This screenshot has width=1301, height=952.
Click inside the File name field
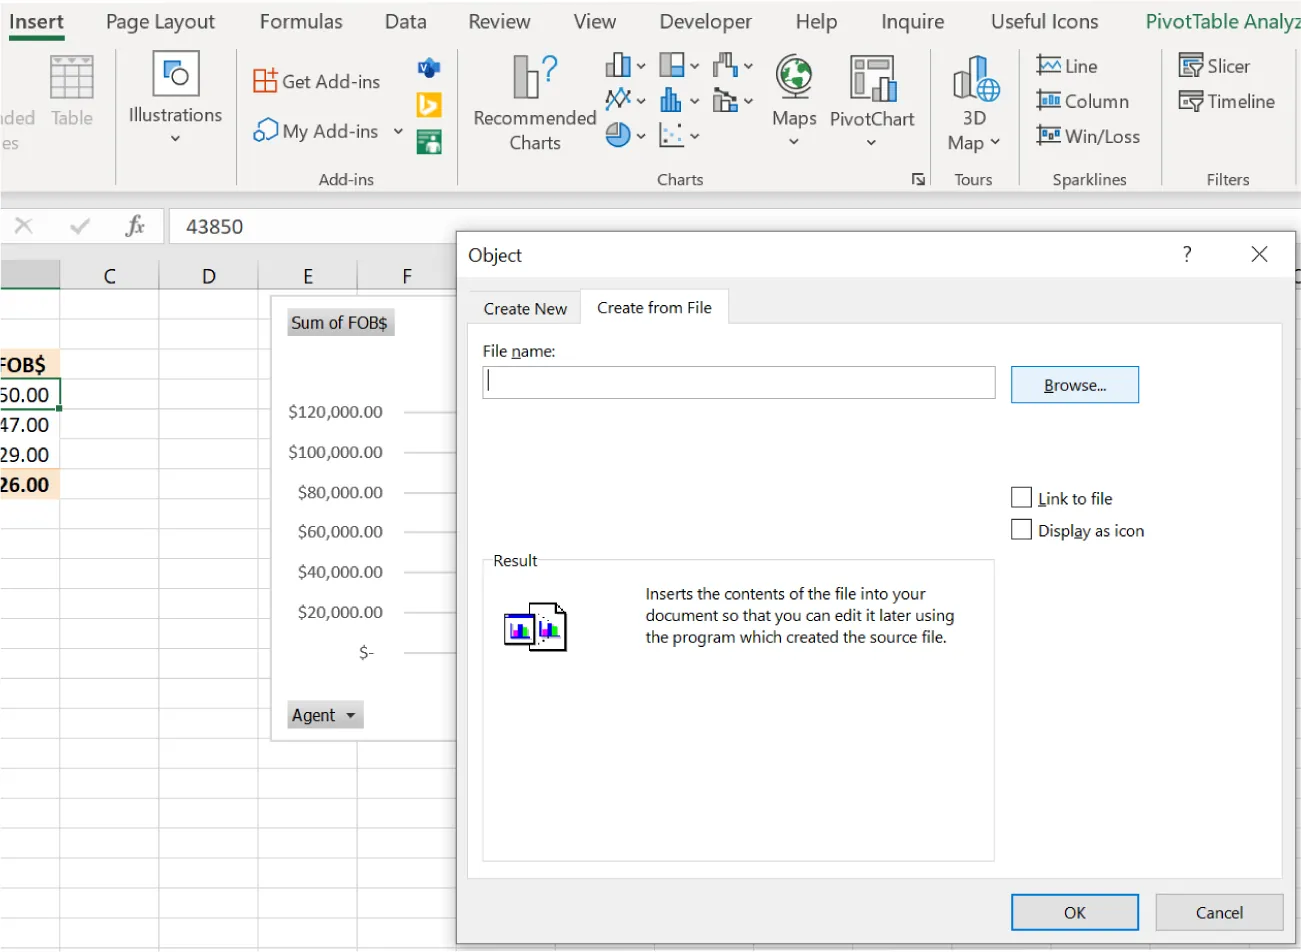tap(738, 382)
